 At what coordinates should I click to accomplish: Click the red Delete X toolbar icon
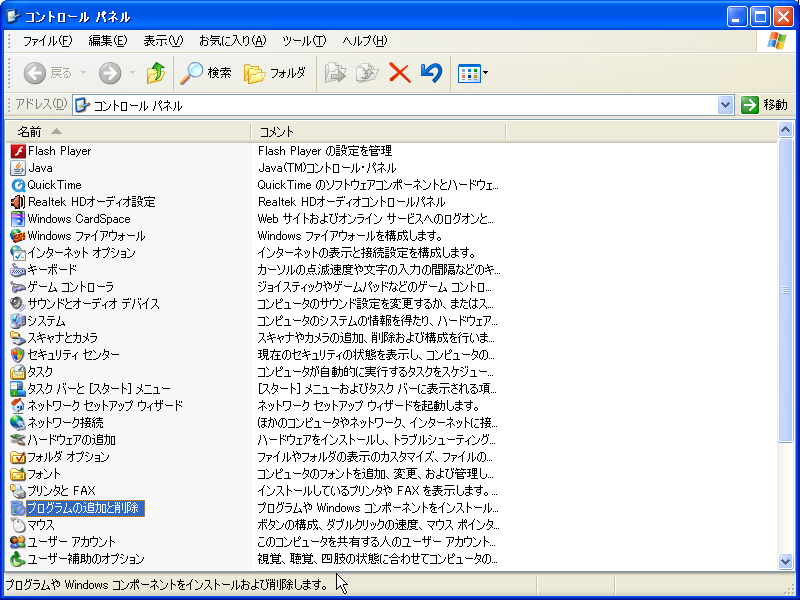pyautogui.click(x=399, y=73)
